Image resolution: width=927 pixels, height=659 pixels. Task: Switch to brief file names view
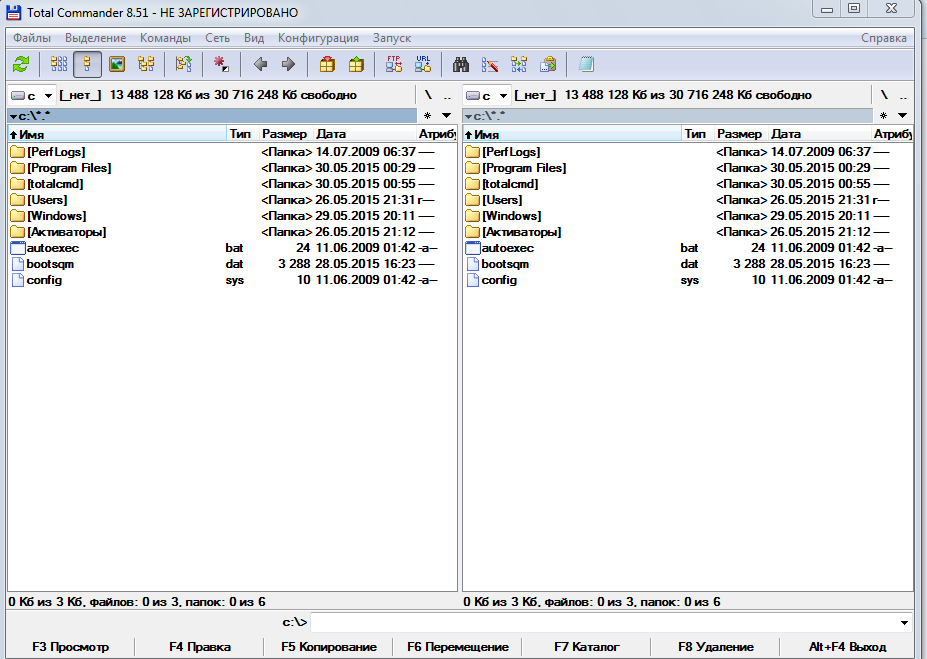59,64
